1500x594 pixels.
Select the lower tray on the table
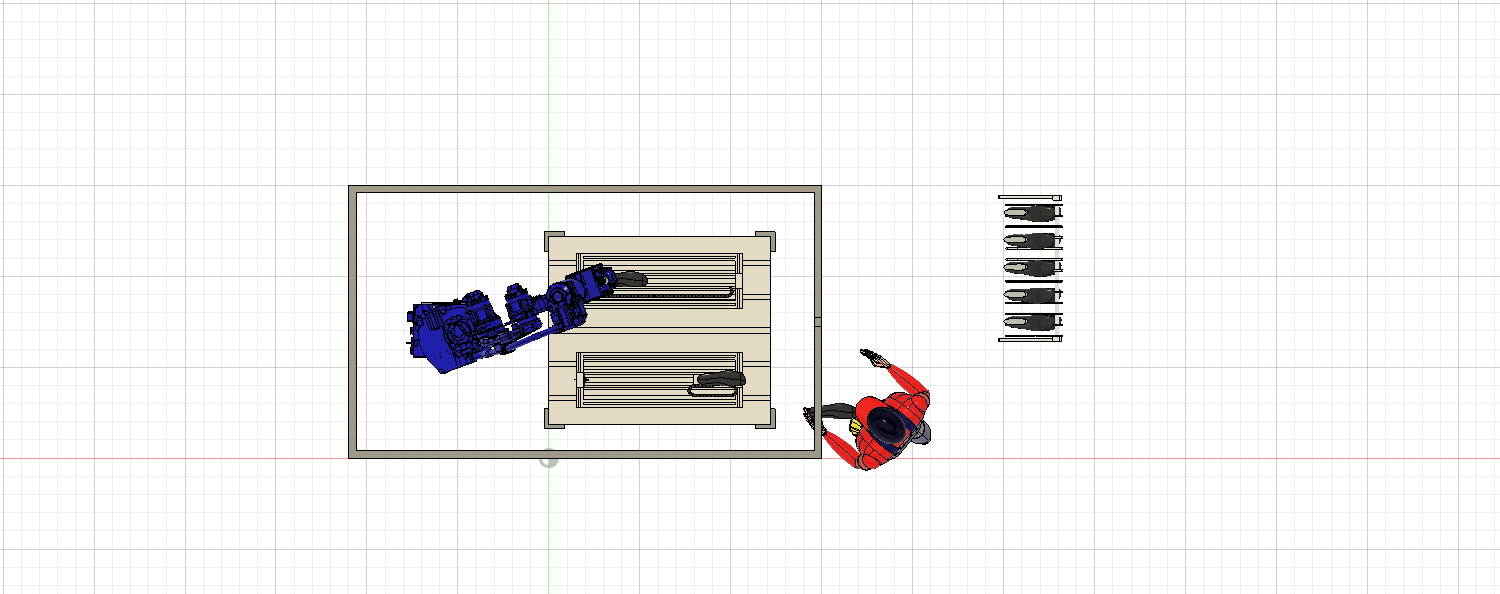pyautogui.click(x=660, y=379)
